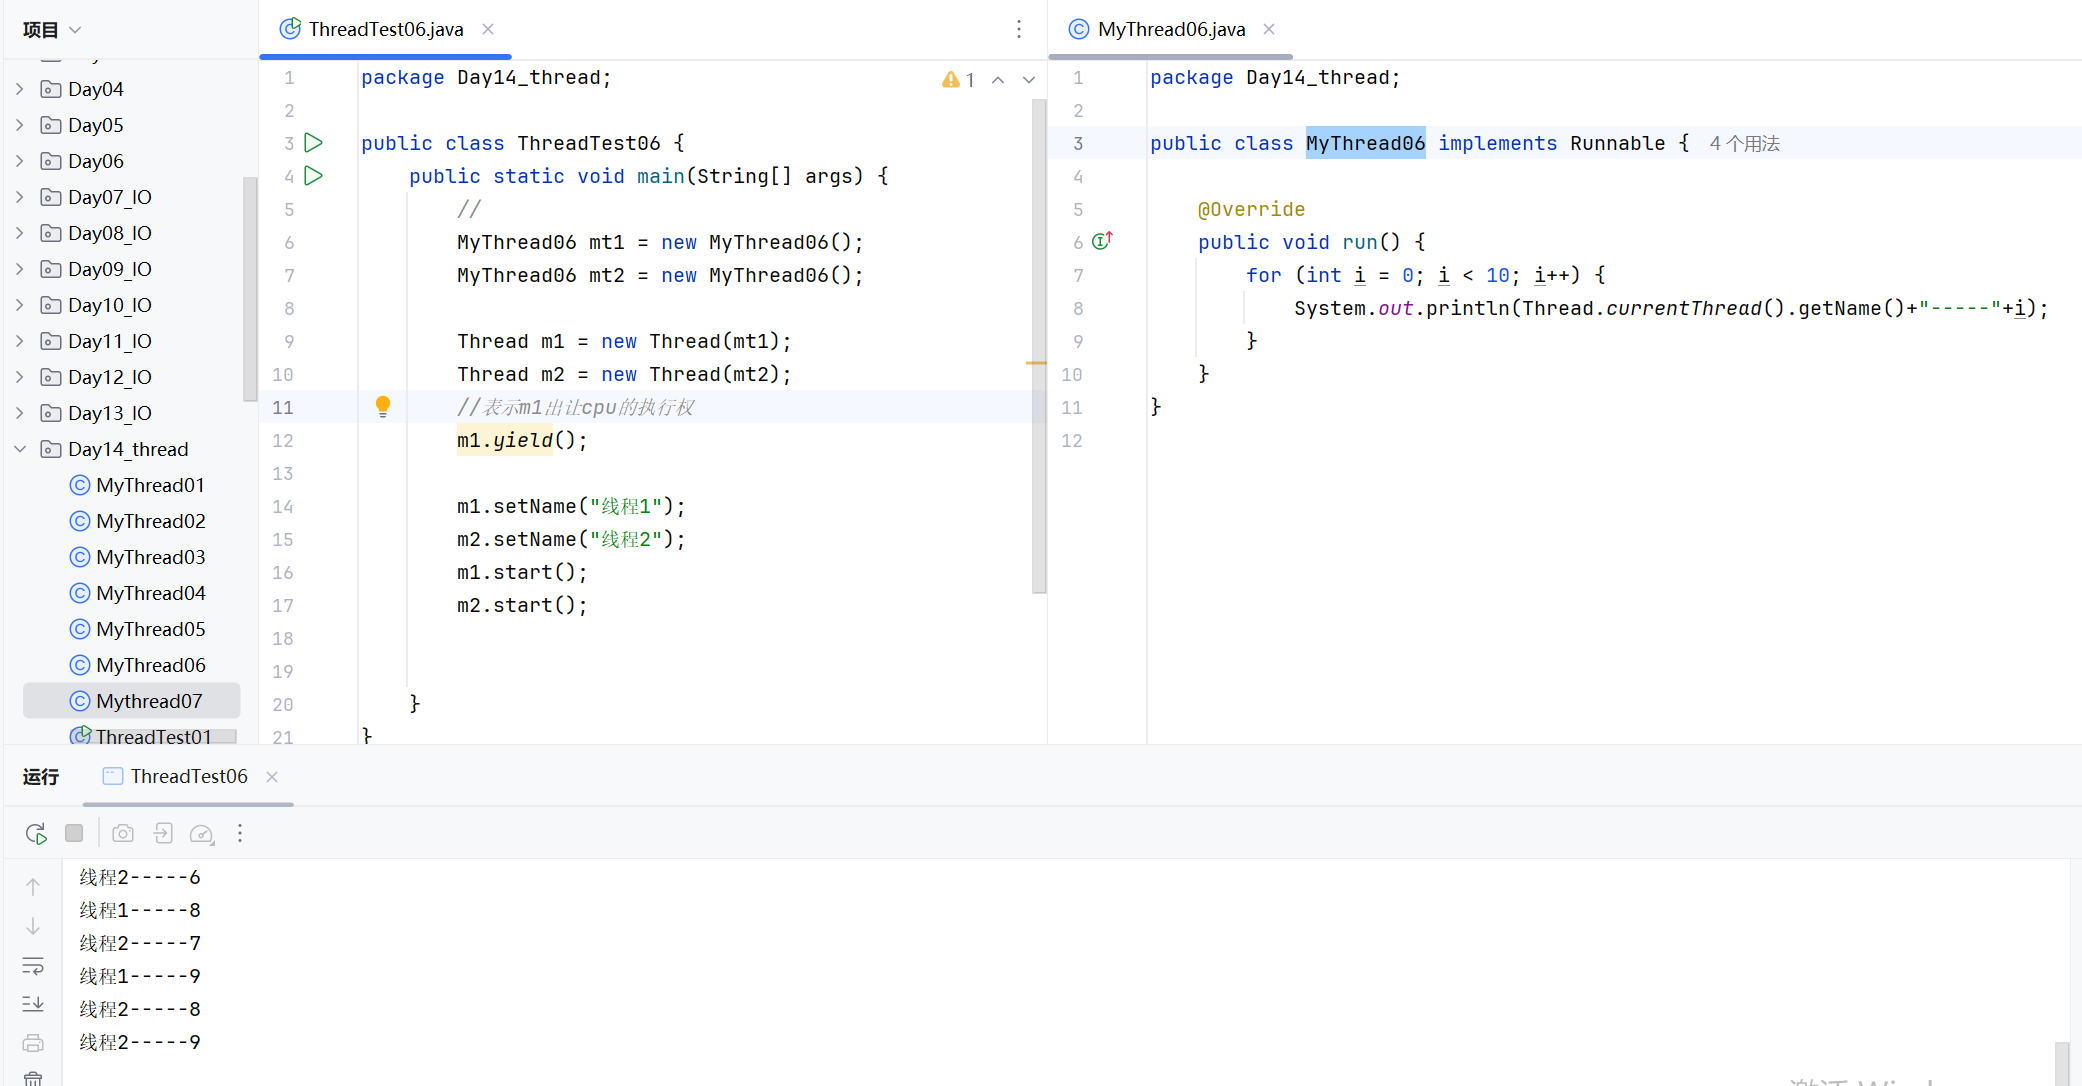This screenshot has width=2082, height=1086.
Task: Click console output line 线程2-----6
Action: click(140, 877)
